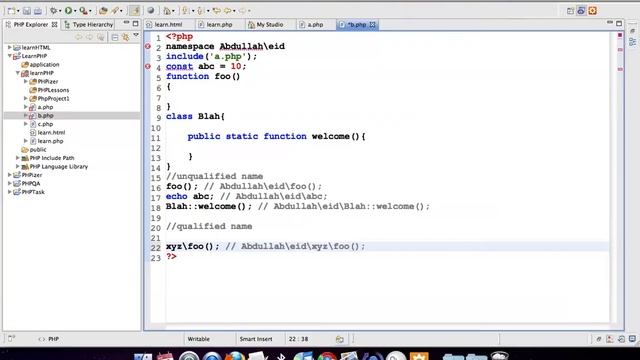Click the Debug gear toolbar icon
This screenshot has width=640, height=360.
click(53, 11)
